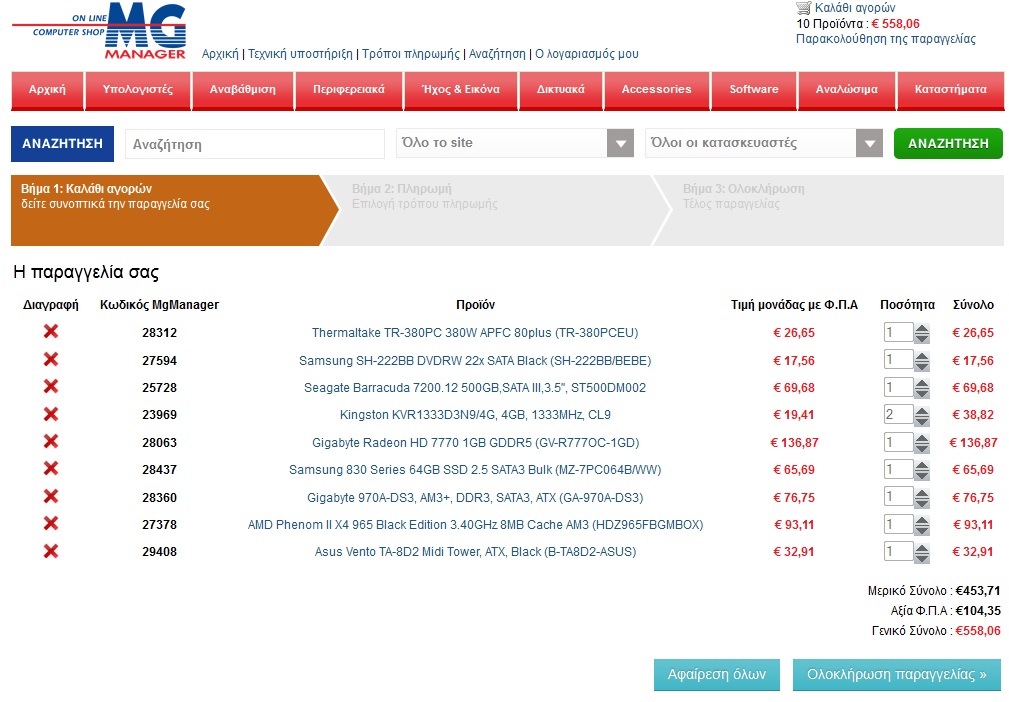This screenshot has width=1009, height=702.
Task: Adjust quantity stepper for Asus Vento case
Action: tap(921, 553)
